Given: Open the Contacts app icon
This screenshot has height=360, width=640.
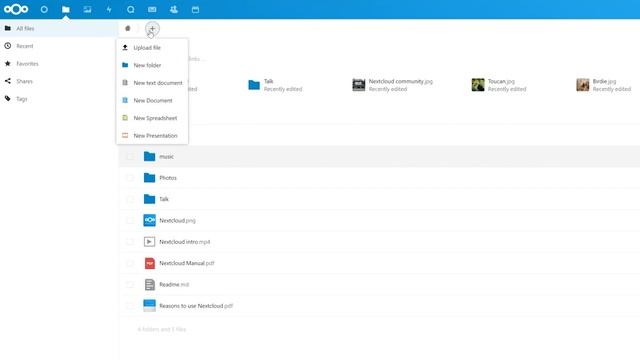Looking at the screenshot, I should point(174,9).
